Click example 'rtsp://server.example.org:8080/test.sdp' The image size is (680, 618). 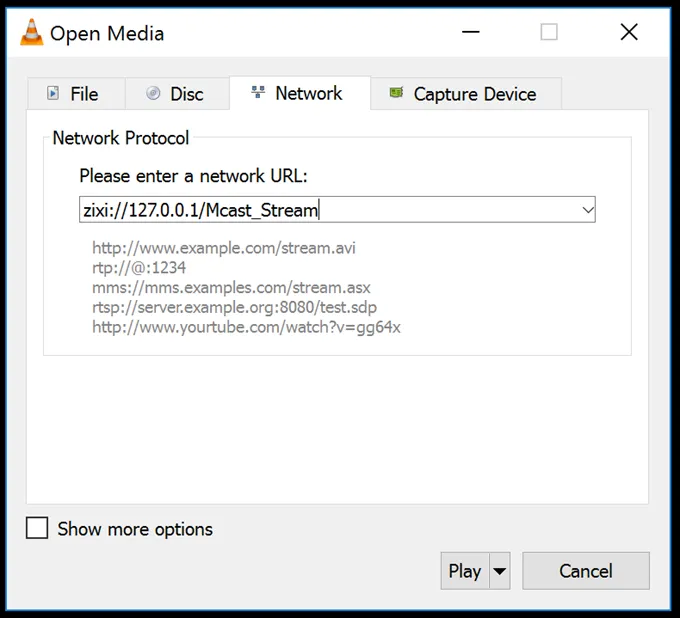tap(234, 307)
